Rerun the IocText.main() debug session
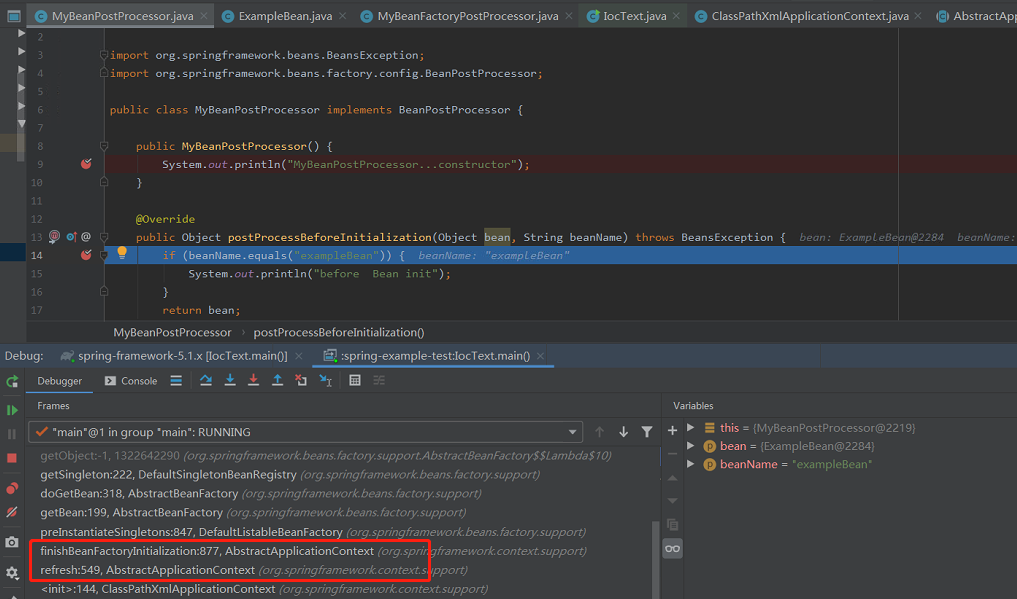1017x599 pixels. click(x=12, y=381)
